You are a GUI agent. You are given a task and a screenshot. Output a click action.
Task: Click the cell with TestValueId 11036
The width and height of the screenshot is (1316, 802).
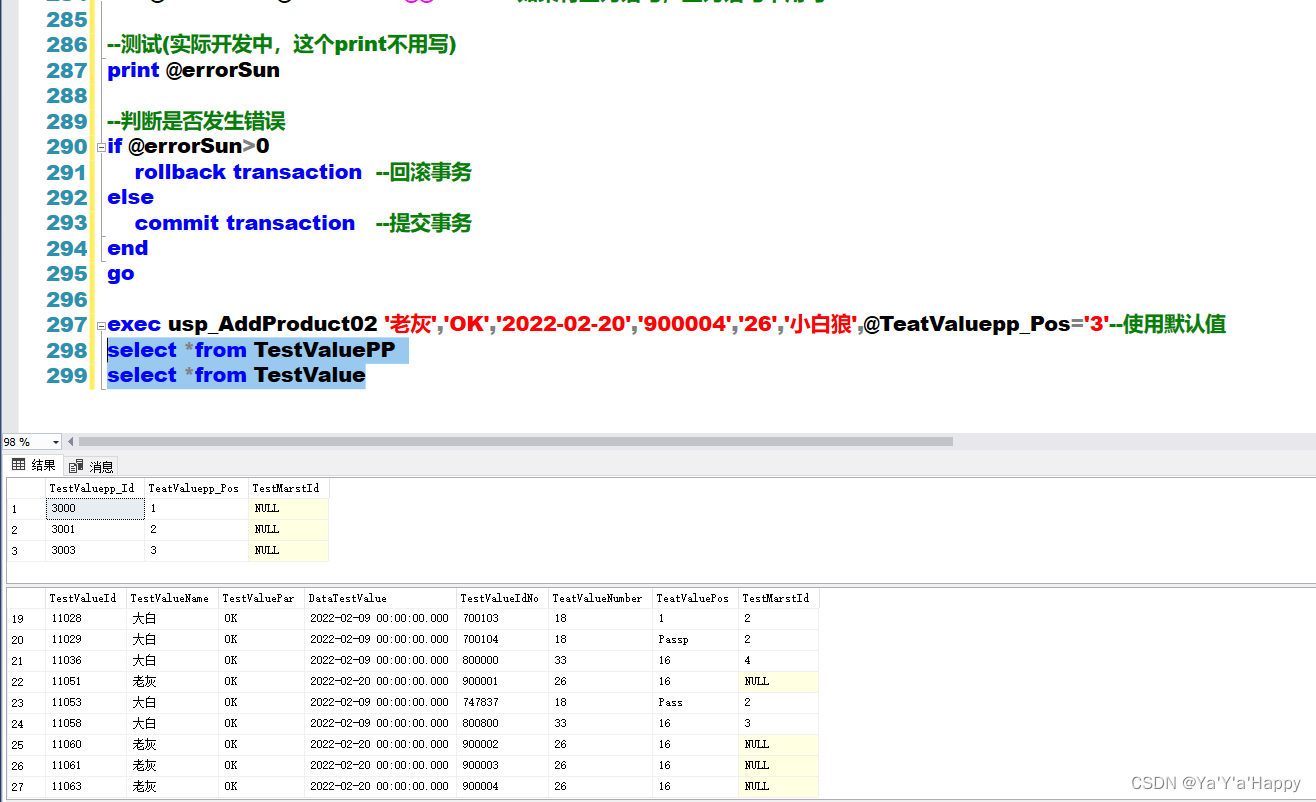[85, 660]
